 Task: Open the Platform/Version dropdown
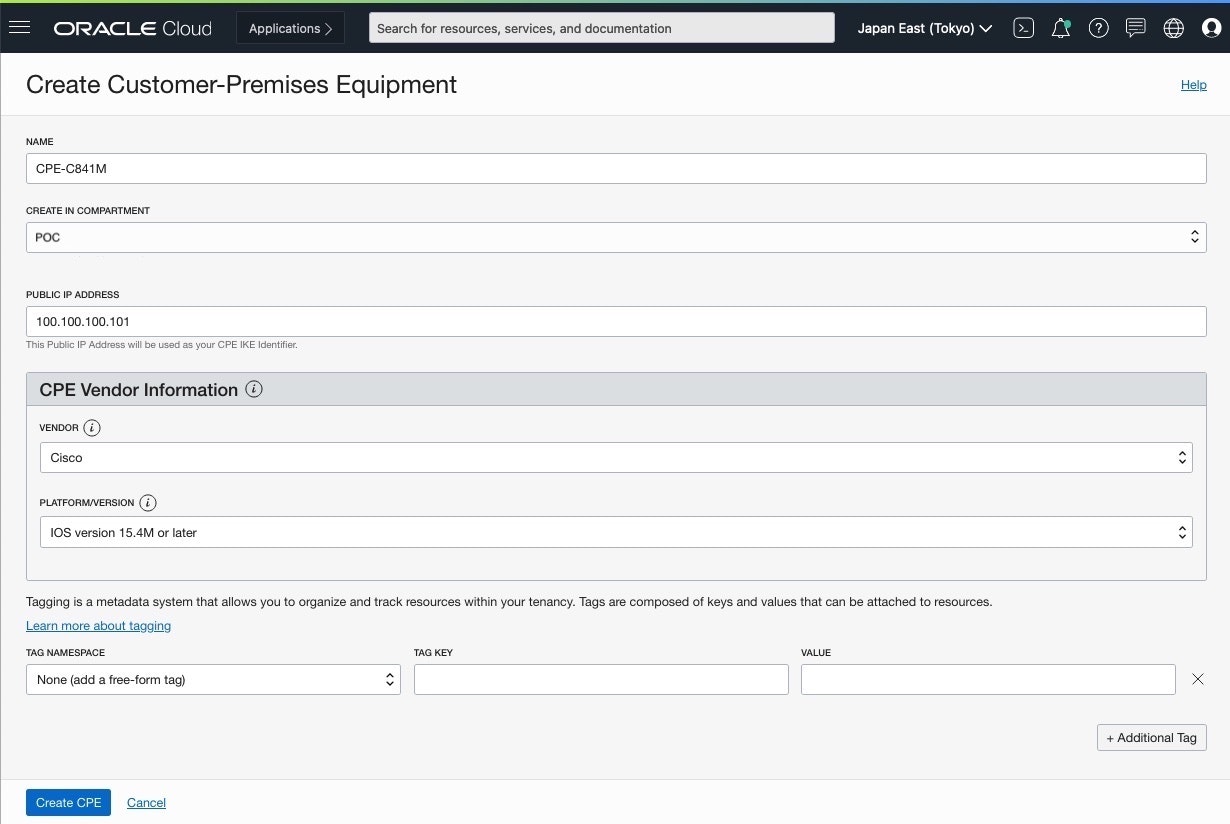[616, 532]
